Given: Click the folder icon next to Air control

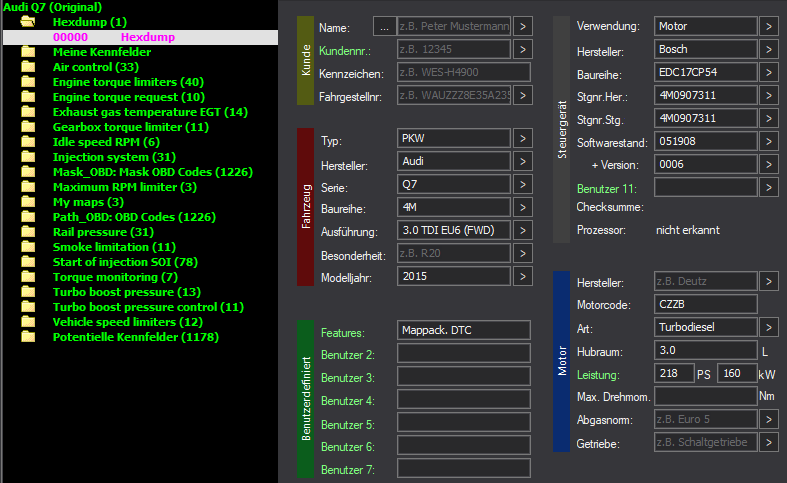Looking at the screenshot, I should coord(28,67).
